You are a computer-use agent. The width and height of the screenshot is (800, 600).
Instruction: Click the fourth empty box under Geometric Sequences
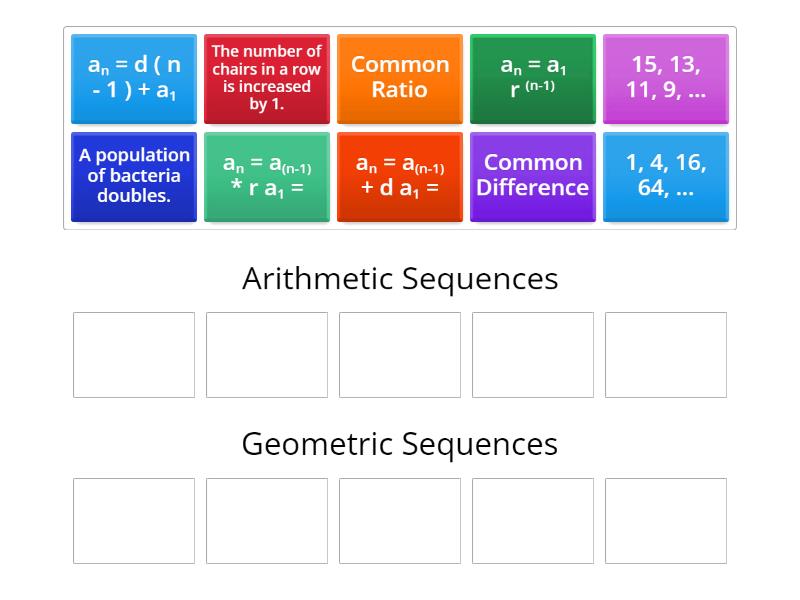tap(533, 521)
